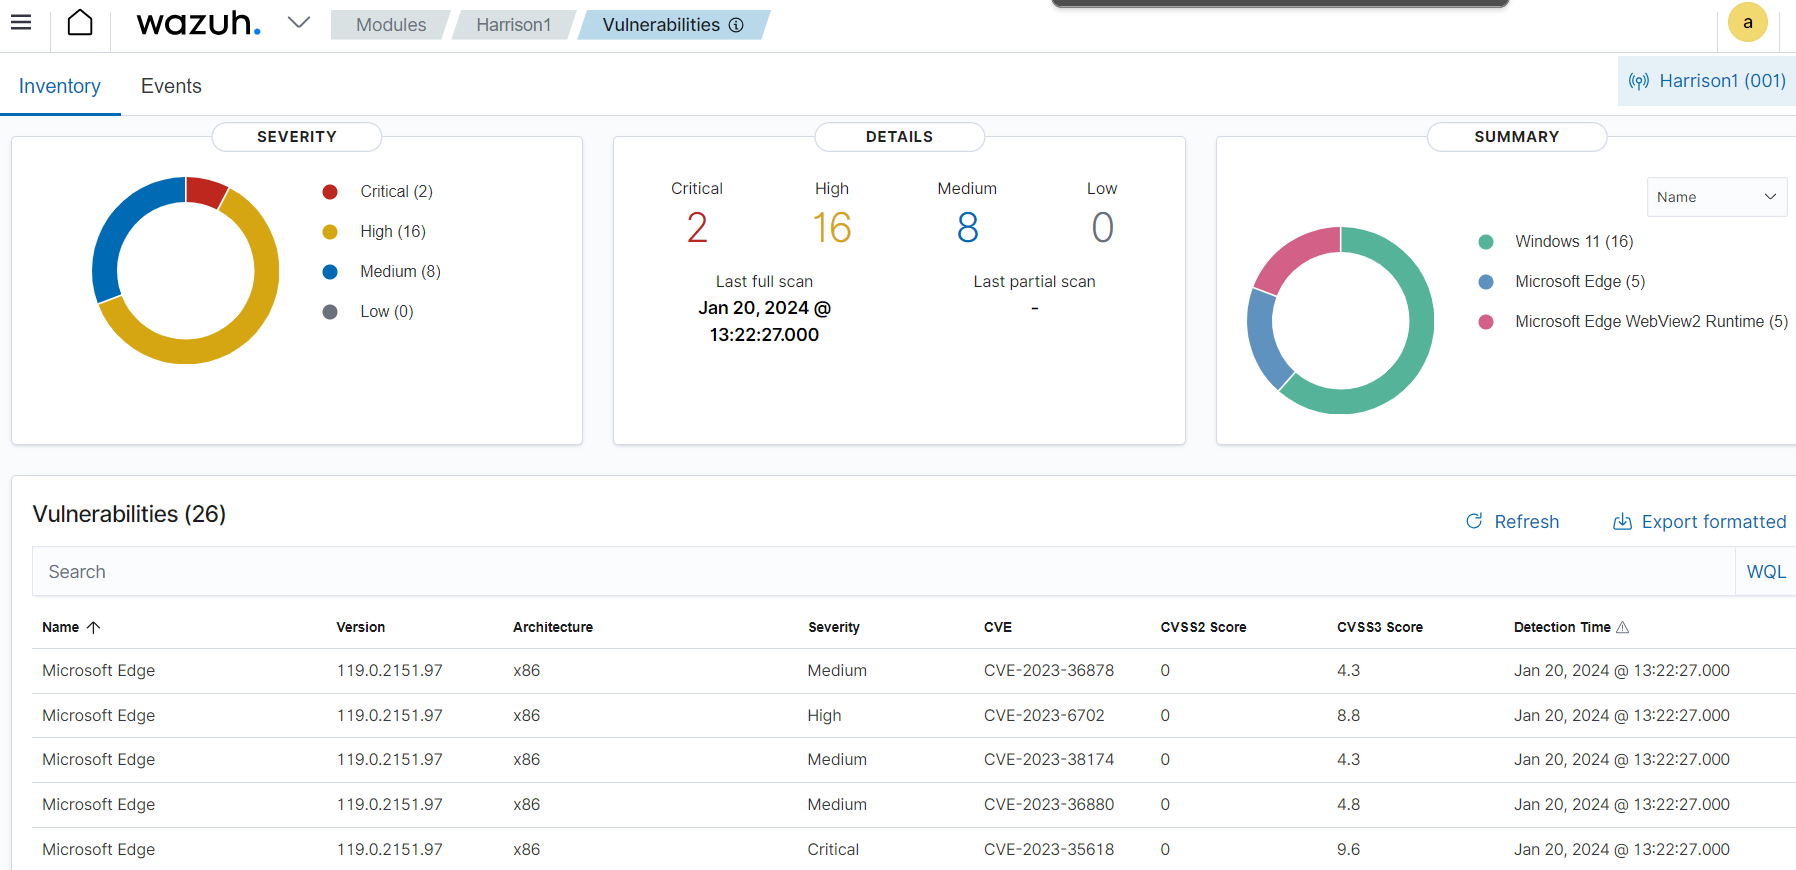Click the Vulnerabilities info icon
The width and height of the screenshot is (1796, 870).
736,25
